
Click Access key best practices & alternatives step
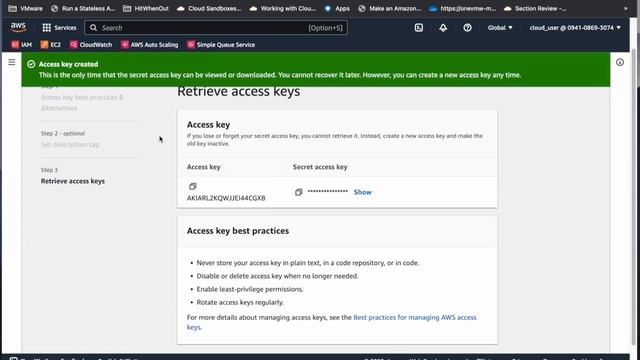pyautogui.click(x=82, y=102)
